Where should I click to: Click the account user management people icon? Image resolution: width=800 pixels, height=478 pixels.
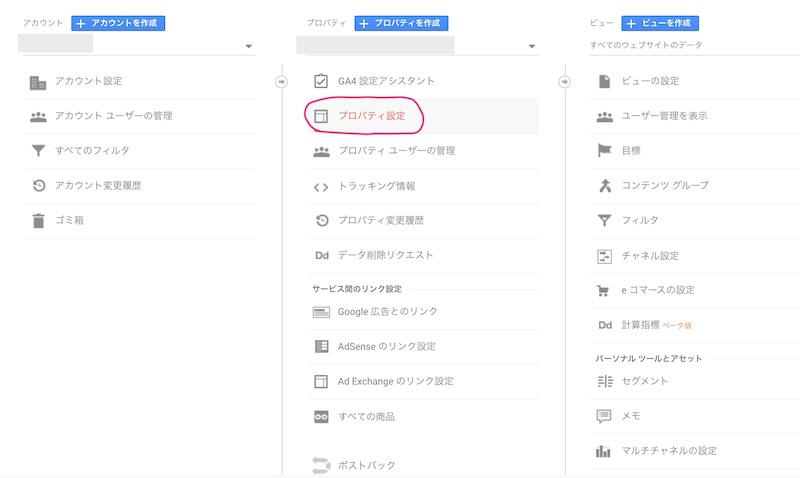(x=38, y=117)
